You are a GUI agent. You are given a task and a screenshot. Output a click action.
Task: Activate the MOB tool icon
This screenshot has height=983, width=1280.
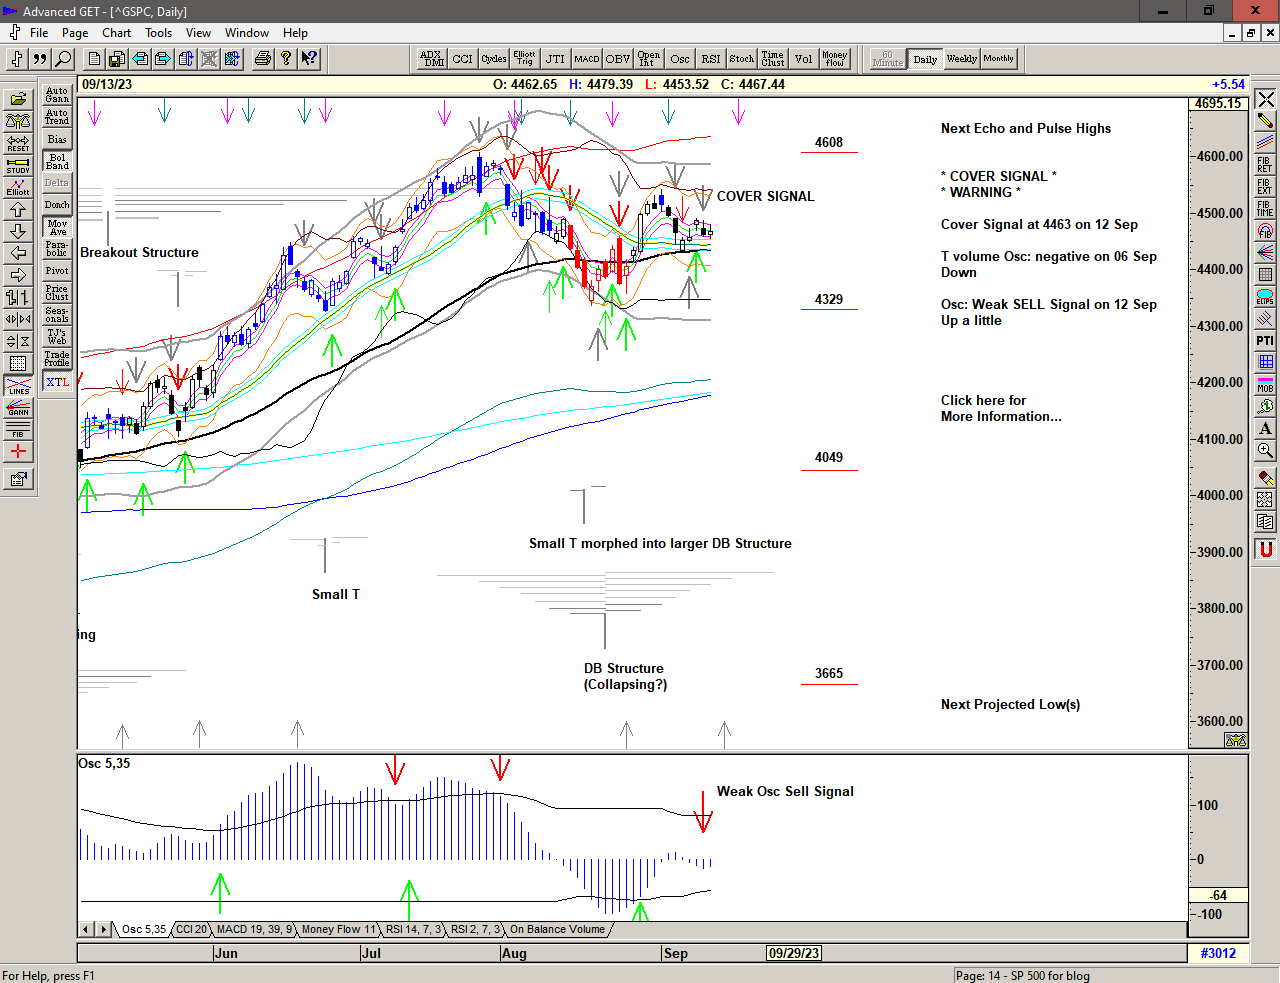(x=1265, y=384)
